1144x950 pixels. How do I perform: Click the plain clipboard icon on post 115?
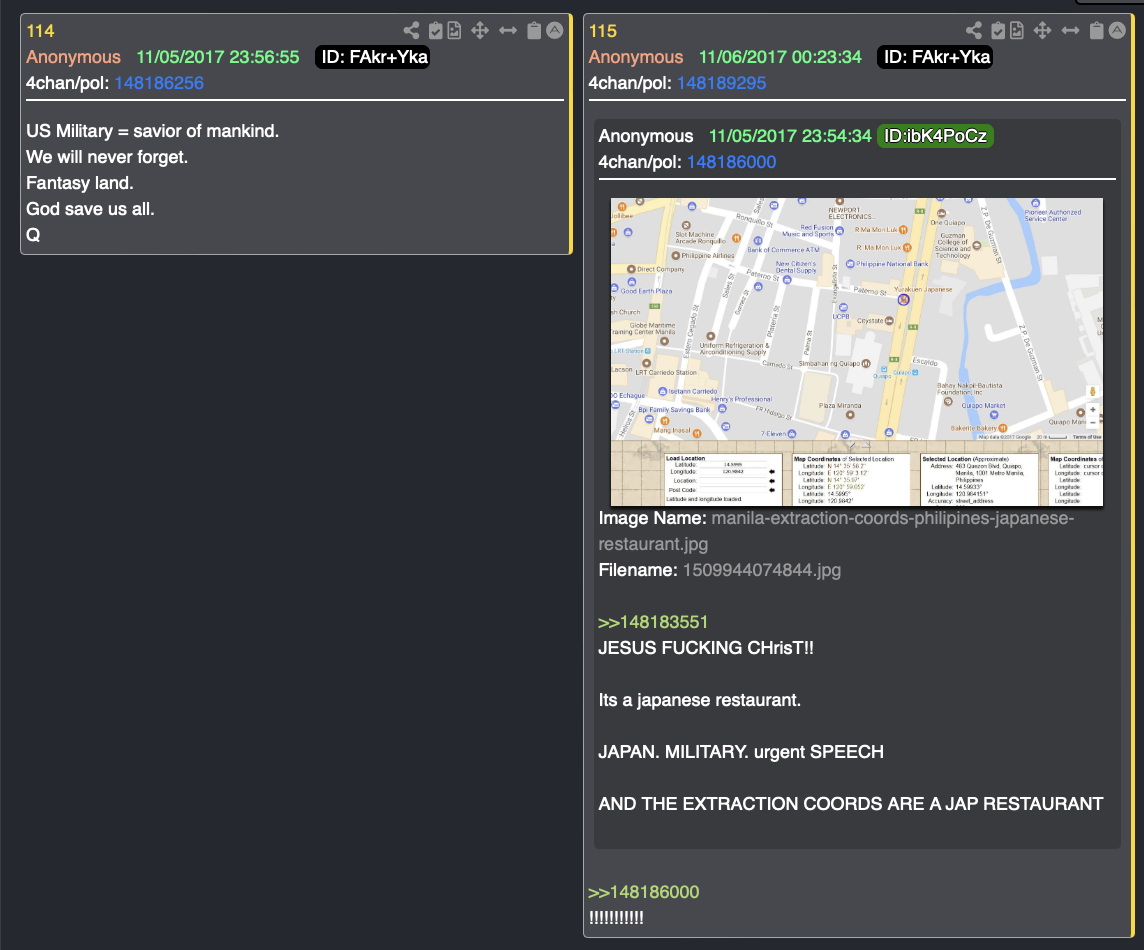(x=1097, y=30)
